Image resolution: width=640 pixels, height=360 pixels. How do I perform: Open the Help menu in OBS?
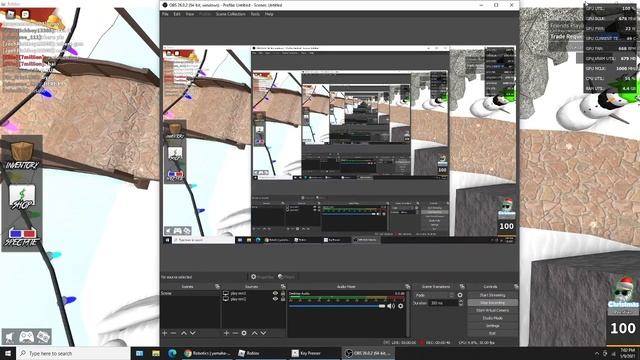pos(269,14)
